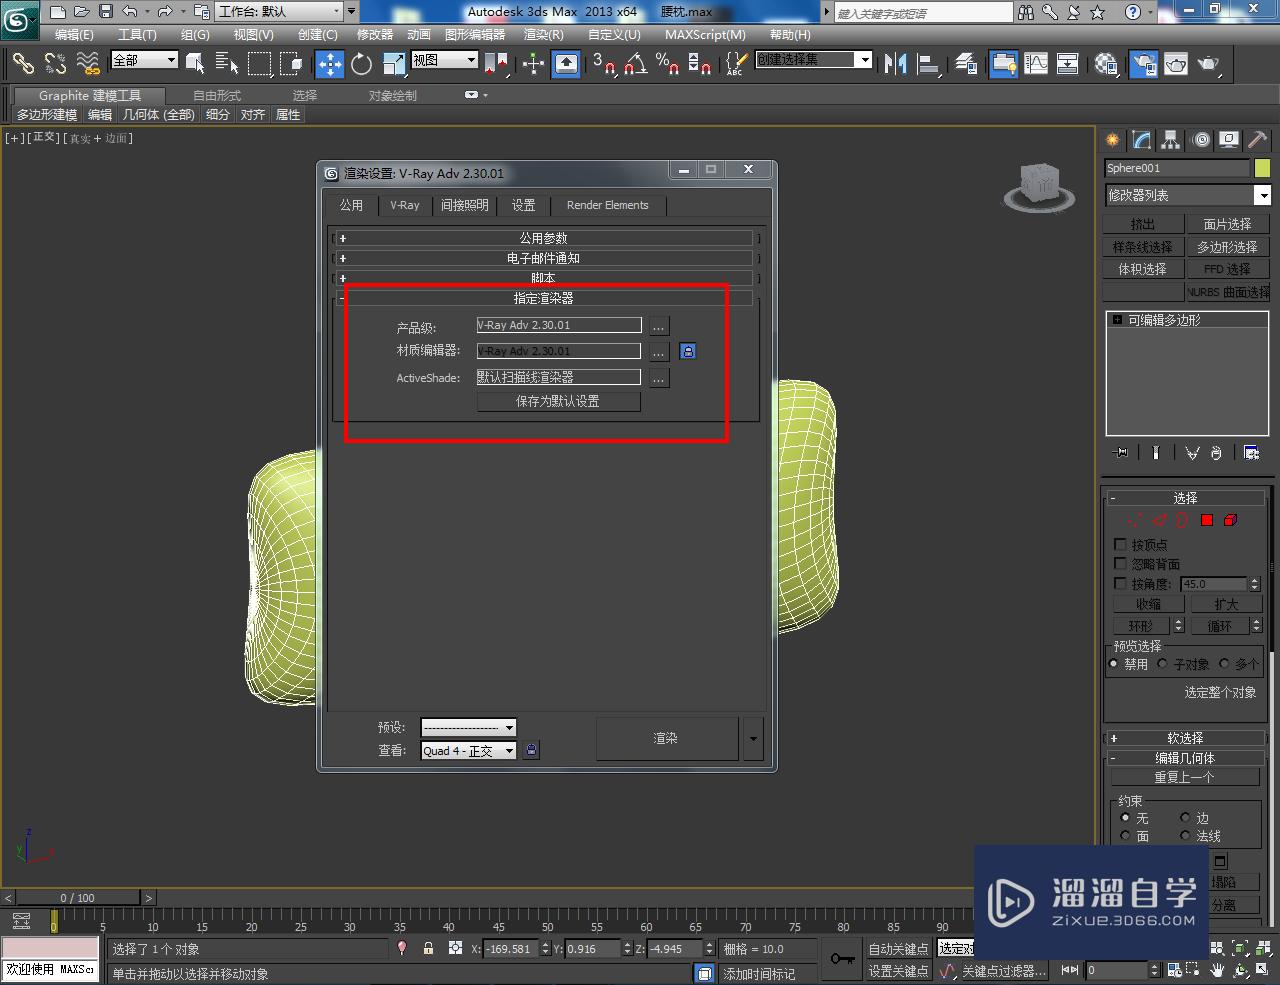Select the 子对象 preview selection radio

point(1163,664)
